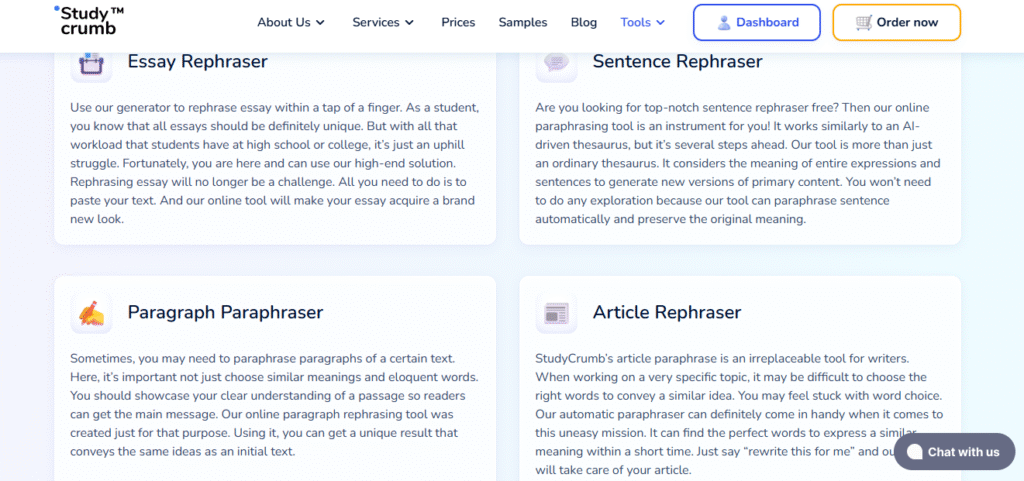Expand the Services dropdown menu
The width and height of the screenshot is (1024, 481).
coord(383,22)
